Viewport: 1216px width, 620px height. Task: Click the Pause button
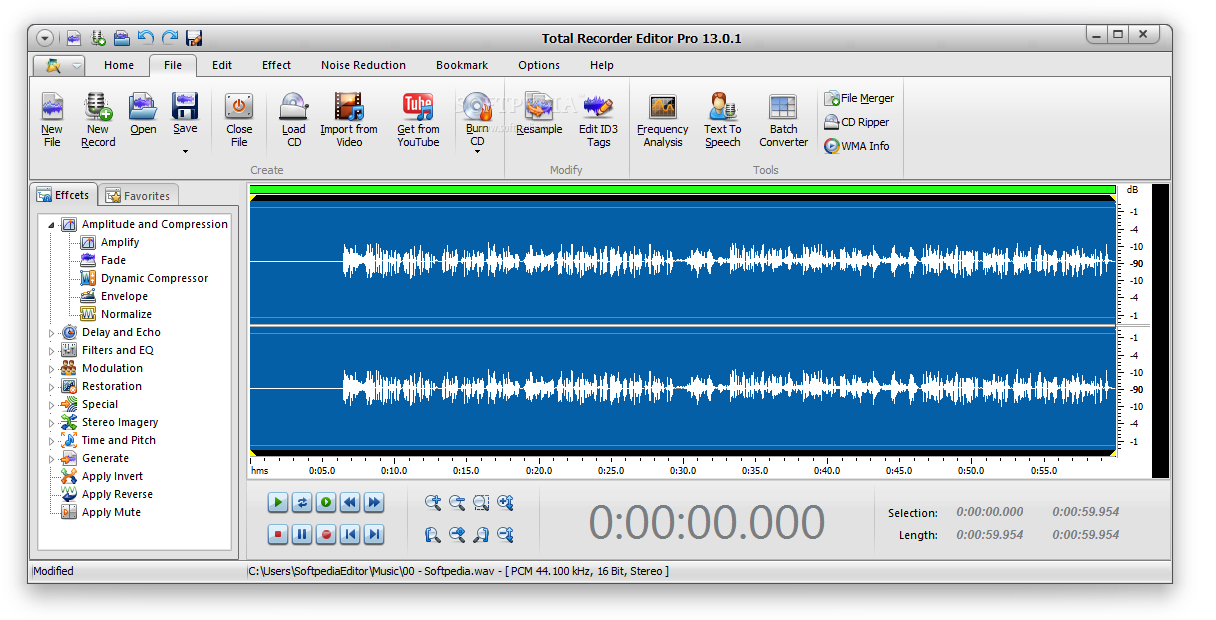(302, 535)
